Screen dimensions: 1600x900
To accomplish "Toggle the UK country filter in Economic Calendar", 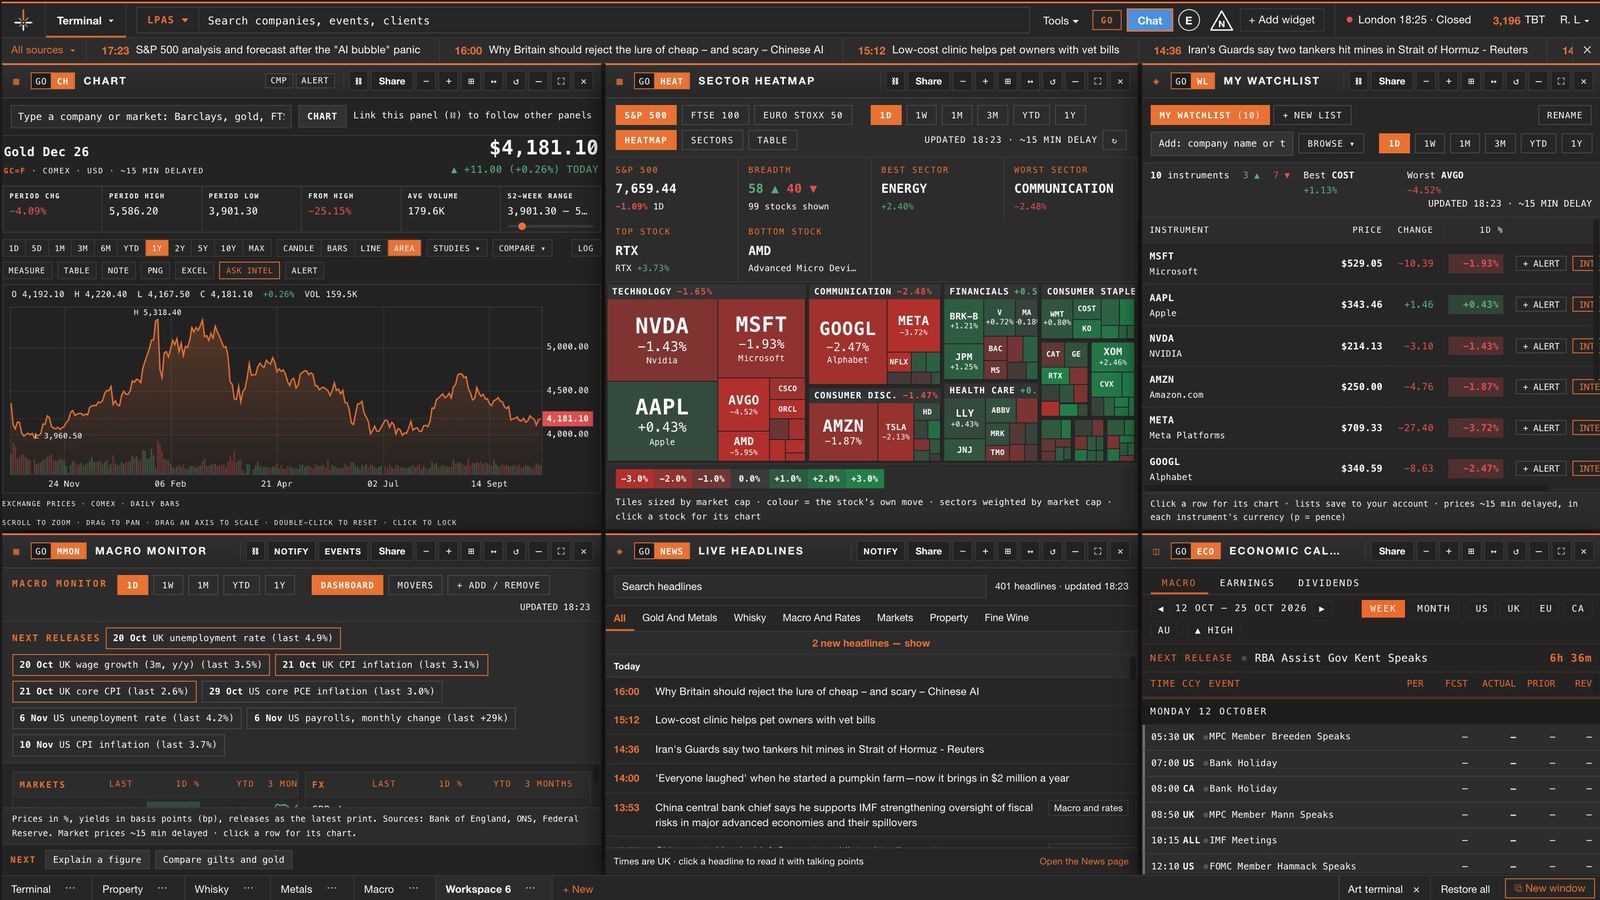I will coord(1513,608).
